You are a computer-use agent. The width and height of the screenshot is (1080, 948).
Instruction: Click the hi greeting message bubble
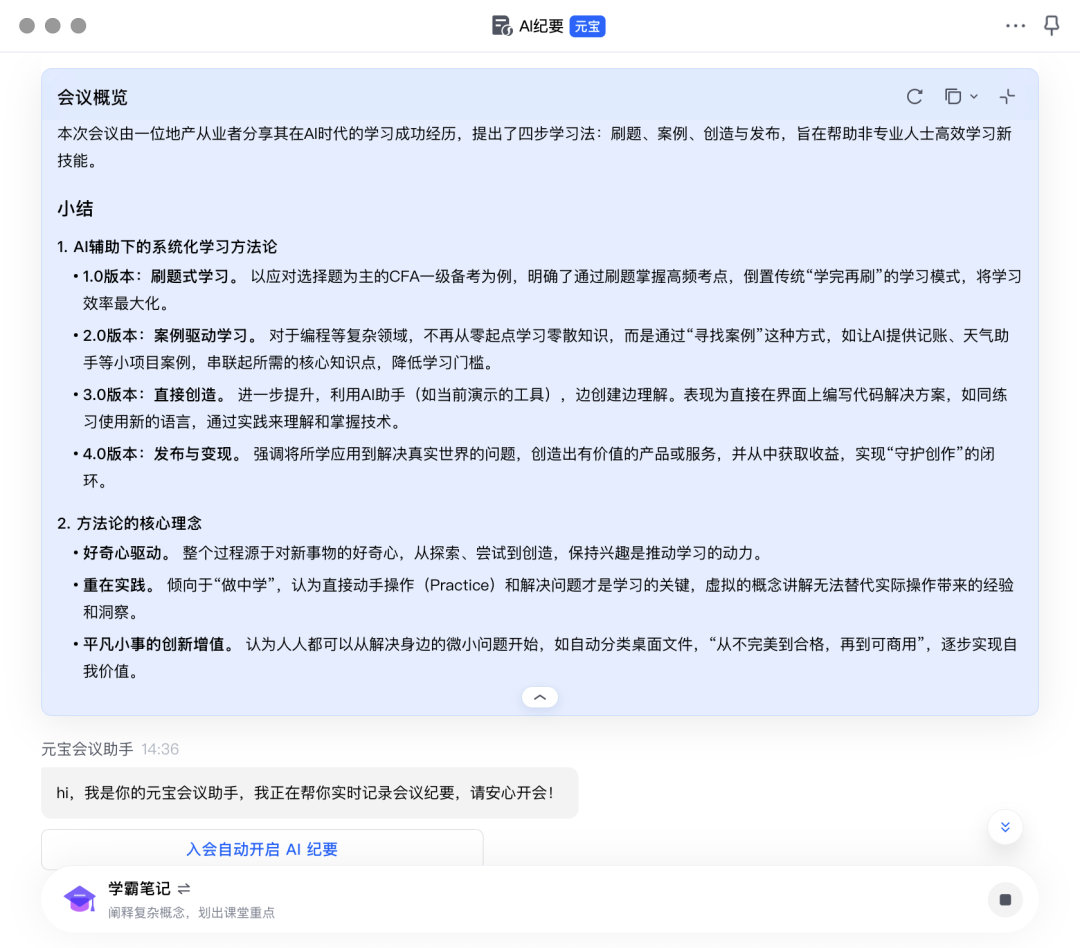click(310, 793)
